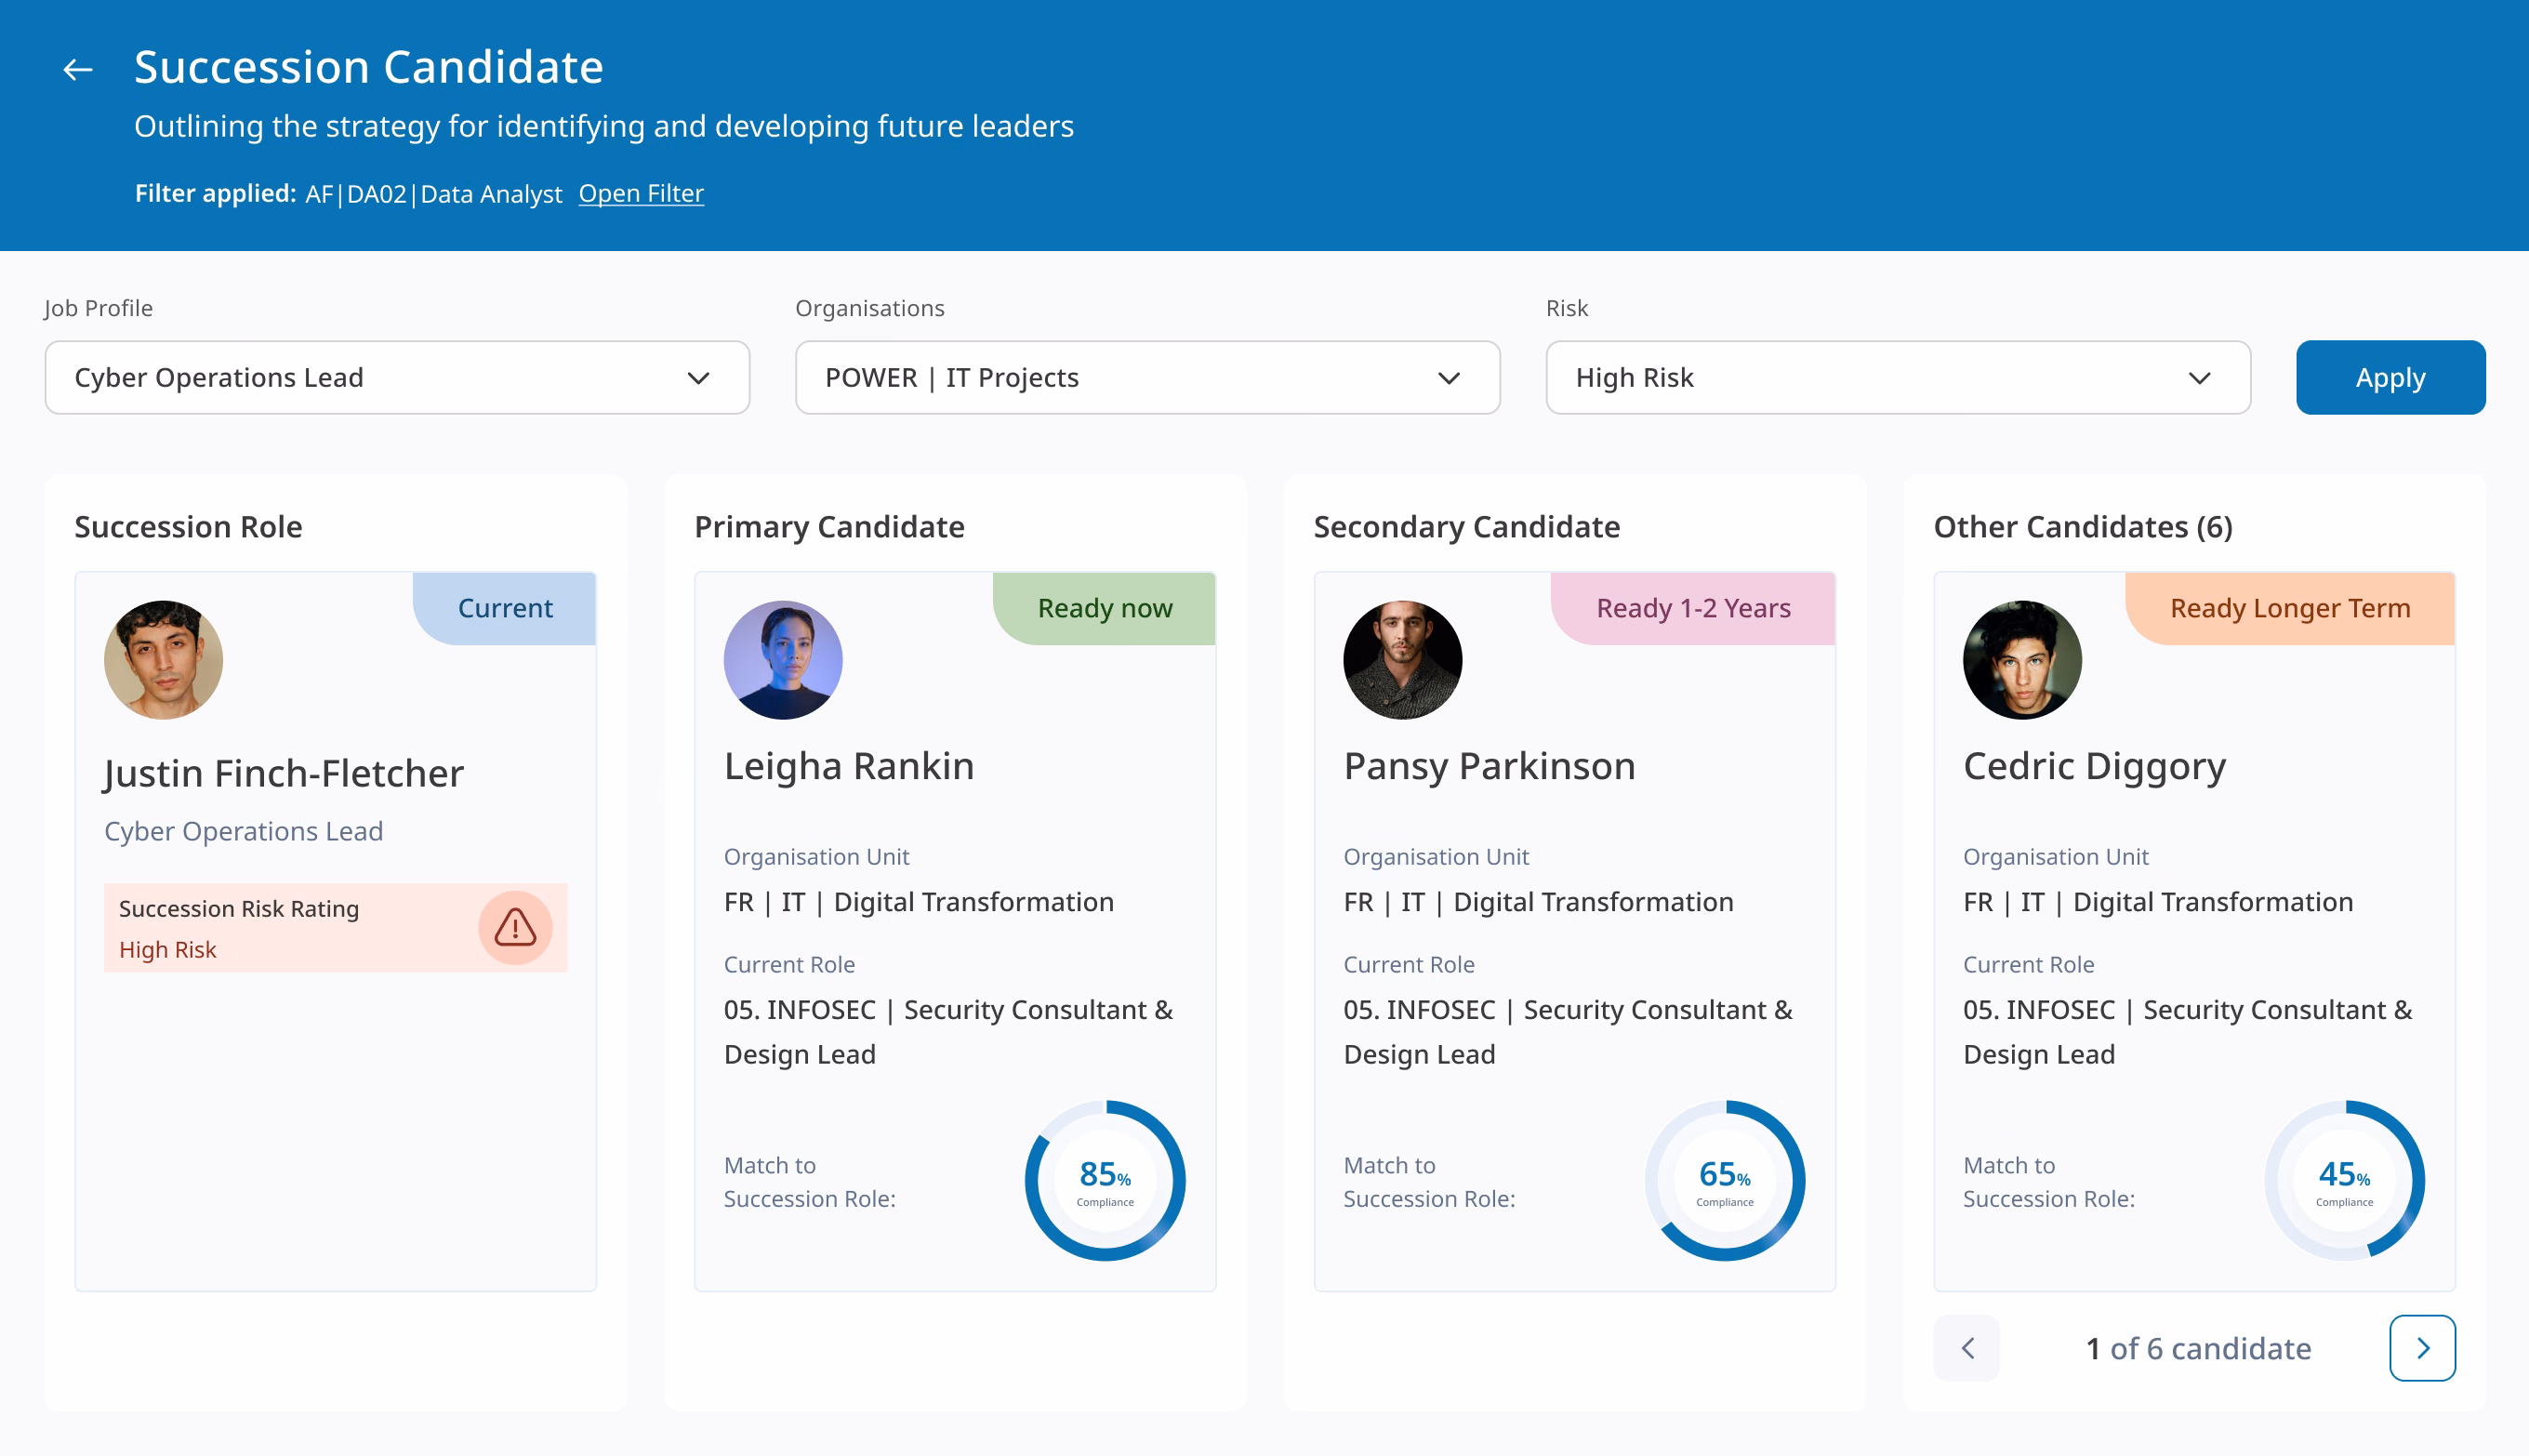Expand the Job Profile dropdown
This screenshot has width=2529, height=1456.
coord(397,378)
